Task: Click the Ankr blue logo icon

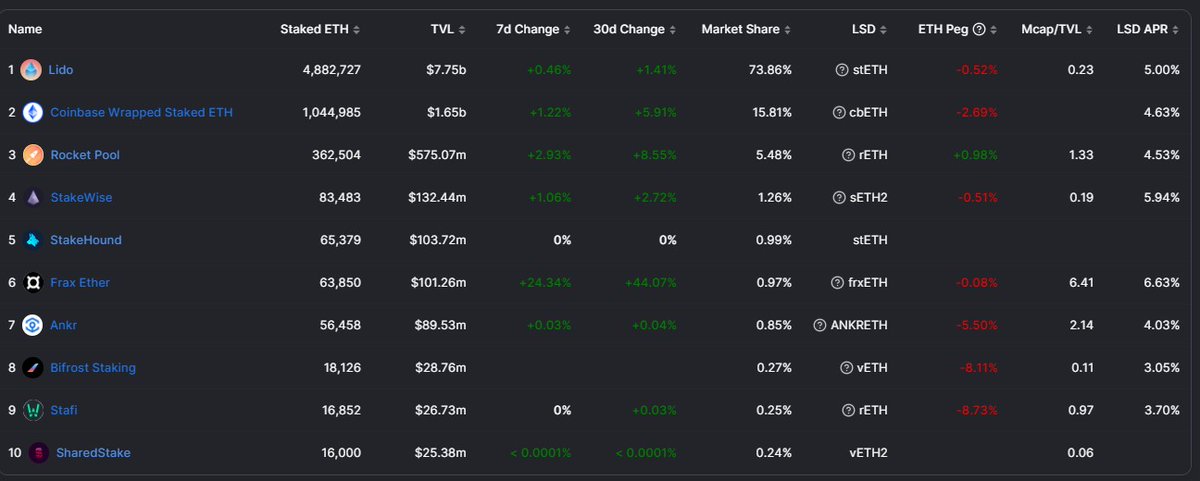Action: pyautogui.click(x=32, y=325)
